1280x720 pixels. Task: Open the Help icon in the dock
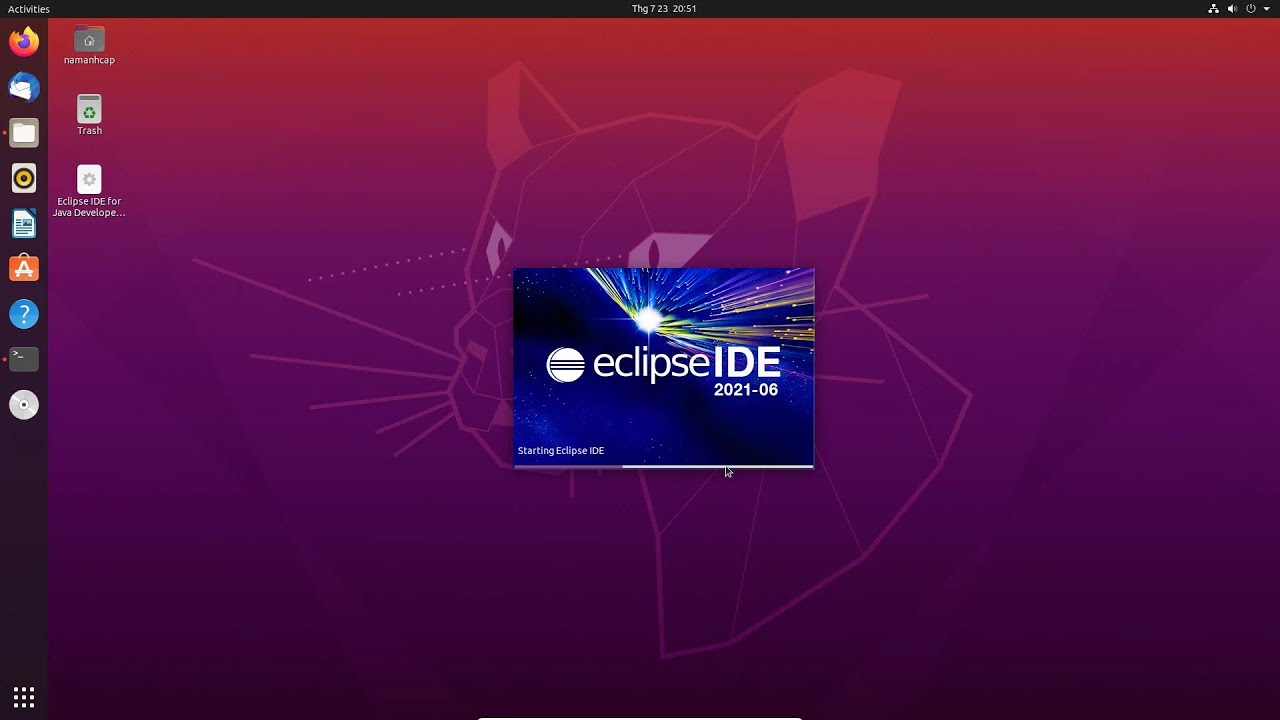24,314
